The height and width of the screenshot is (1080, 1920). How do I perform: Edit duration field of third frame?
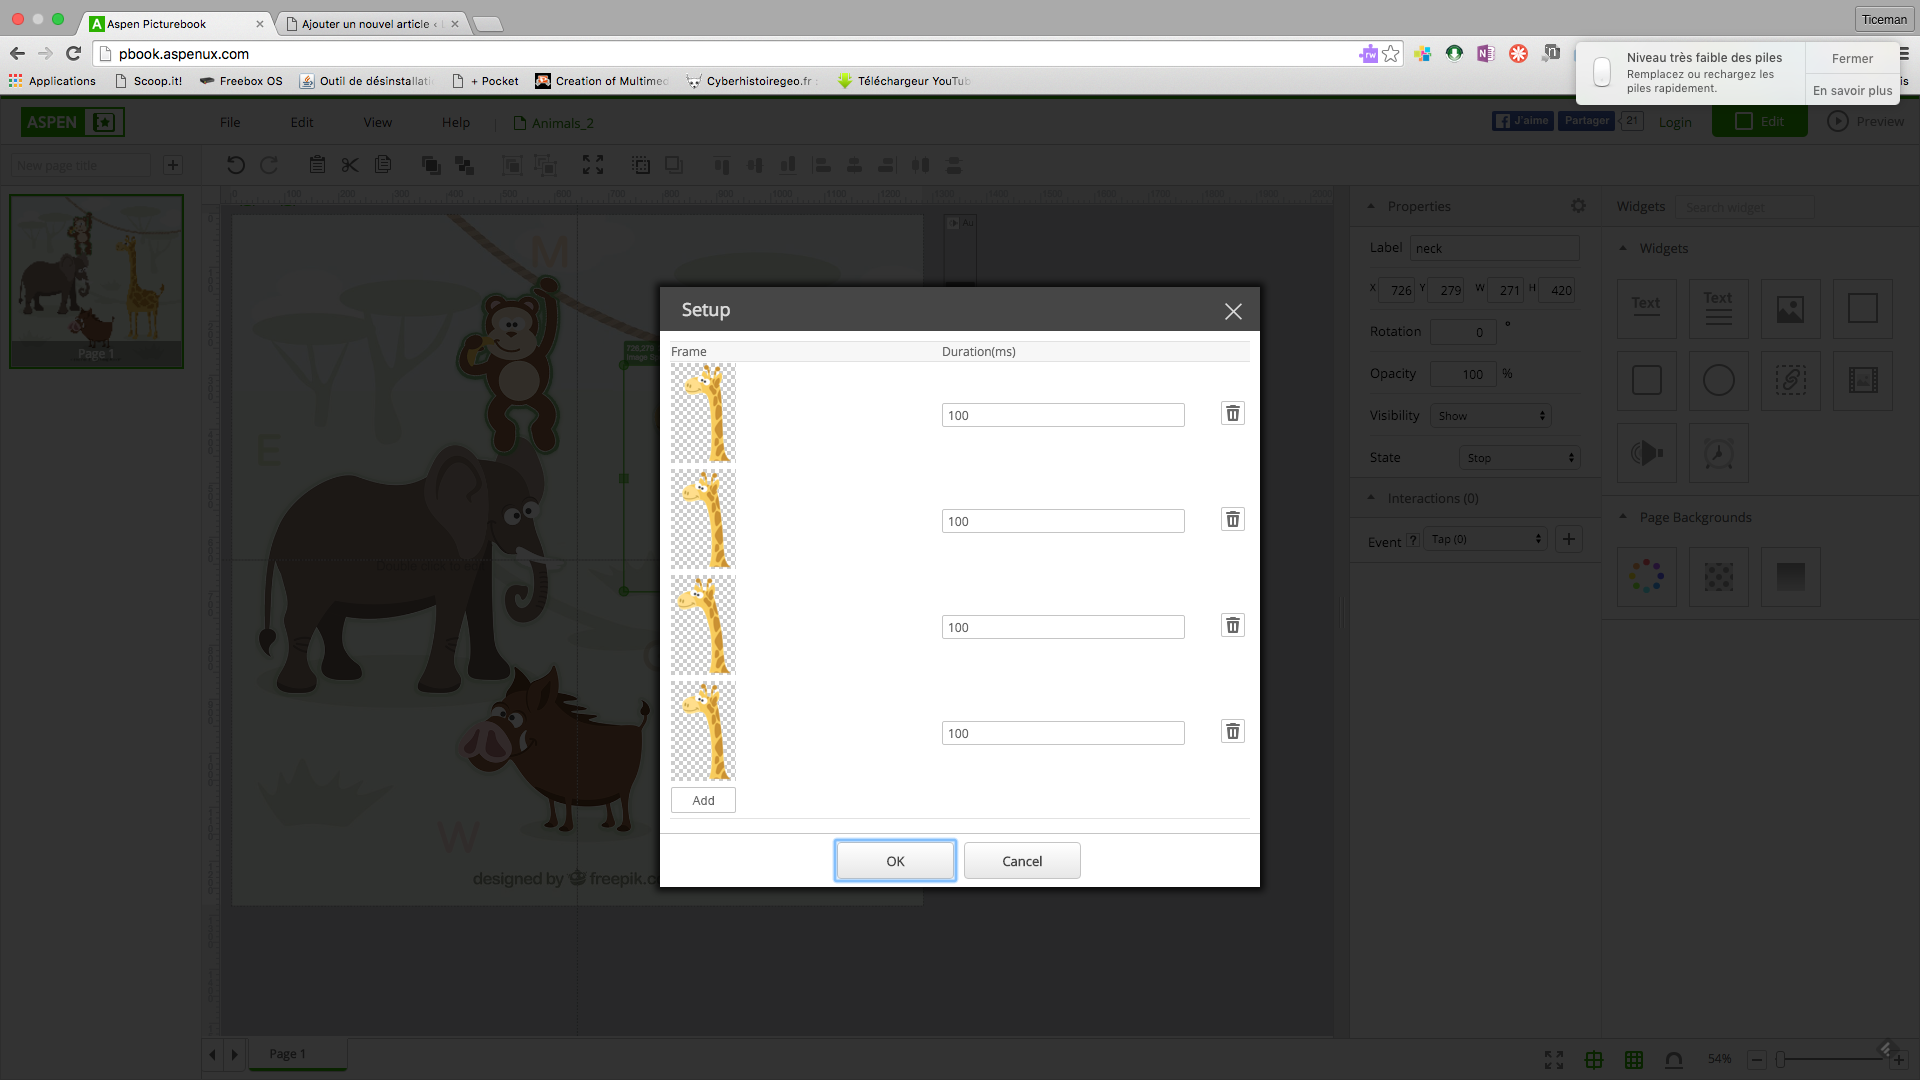pos(1063,627)
